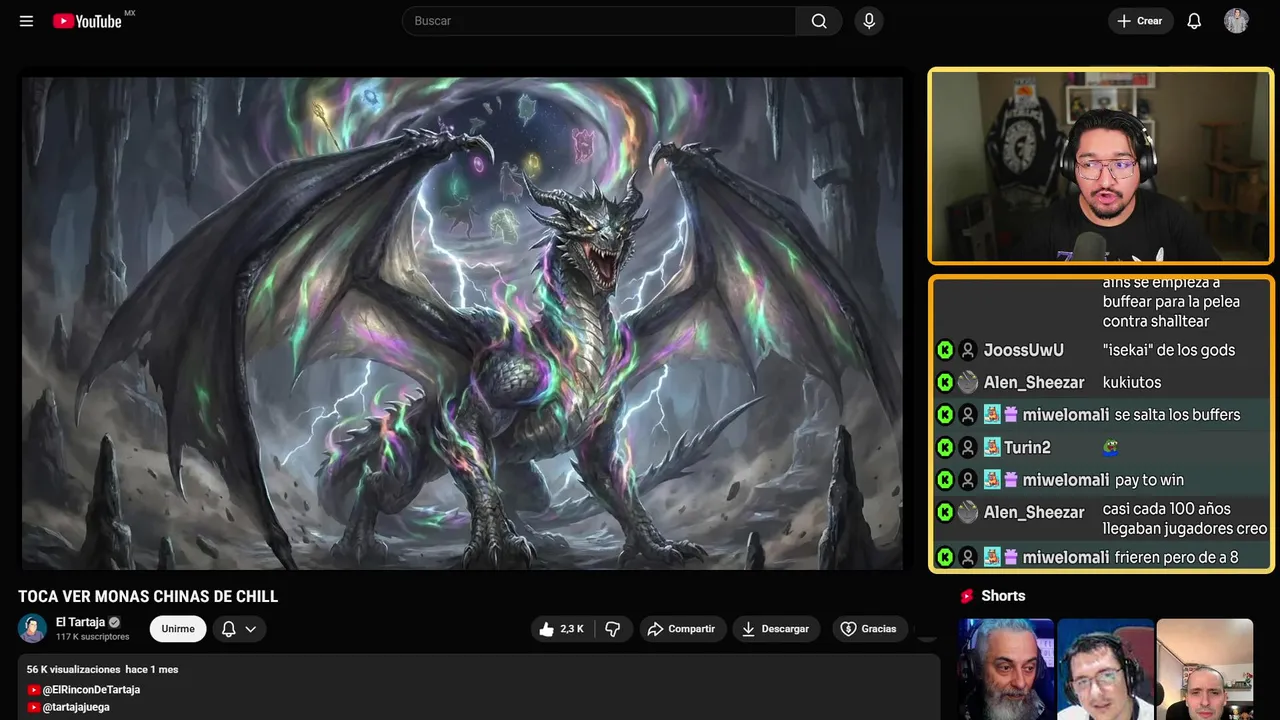1280x720 pixels.
Task: Click the Shorts section logo icon
Action: [x=967, y=596]
